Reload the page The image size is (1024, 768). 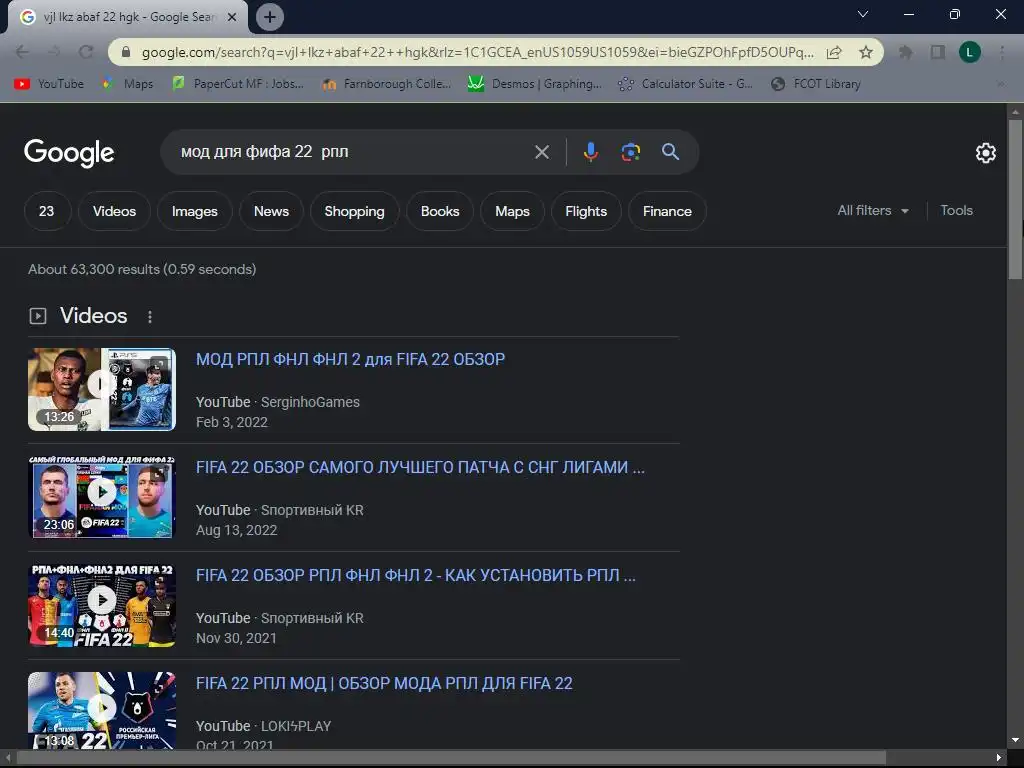(86, 52)
